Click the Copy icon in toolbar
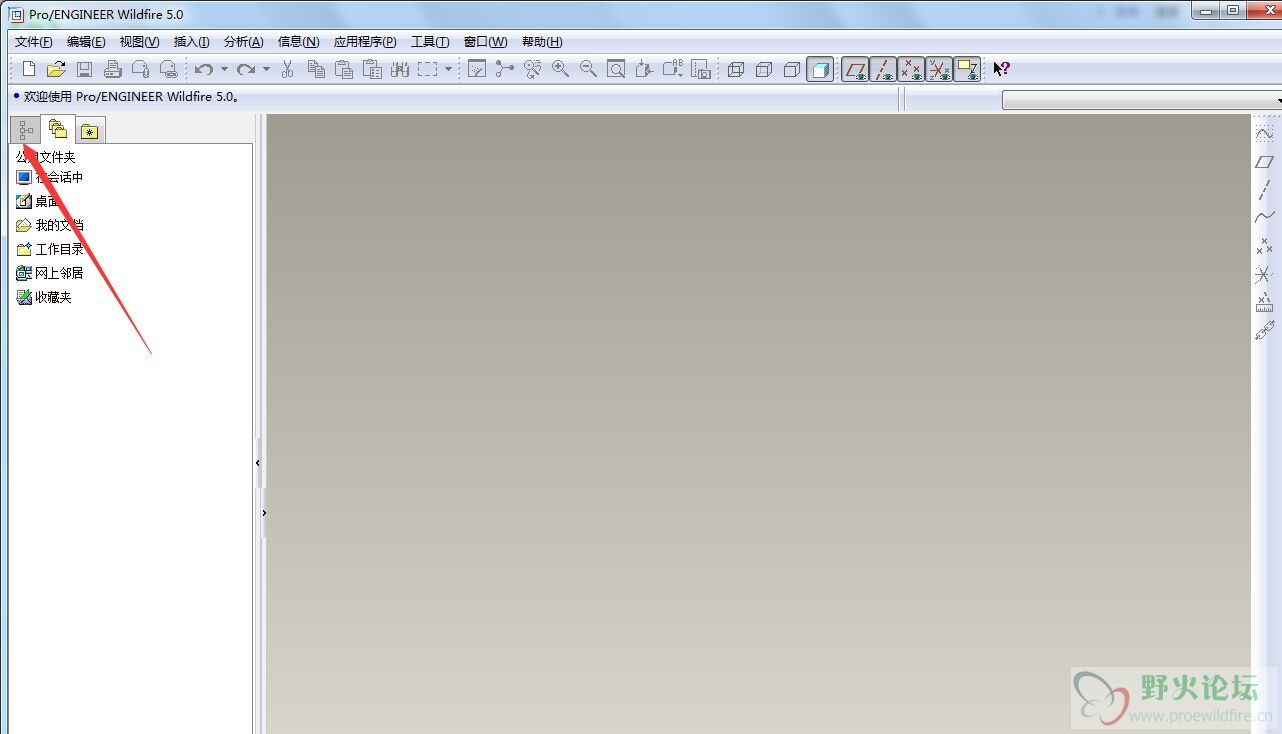The image size is (1282, 734). click(316, 69)
